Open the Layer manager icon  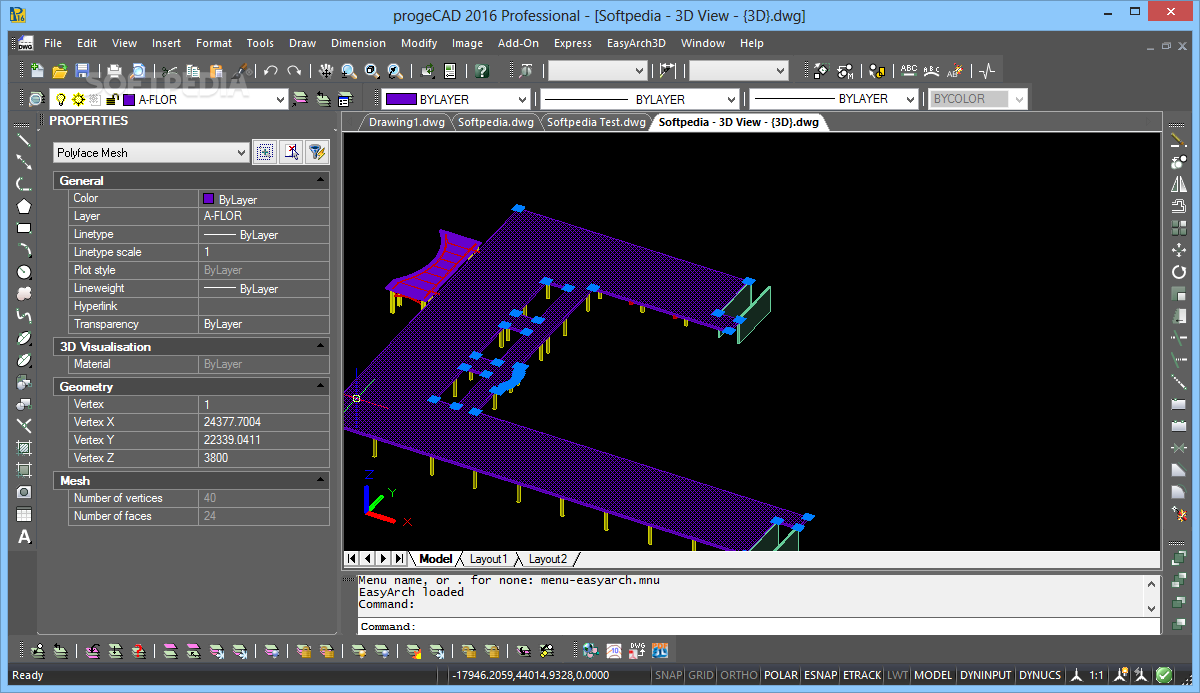[x=36, y=99]
